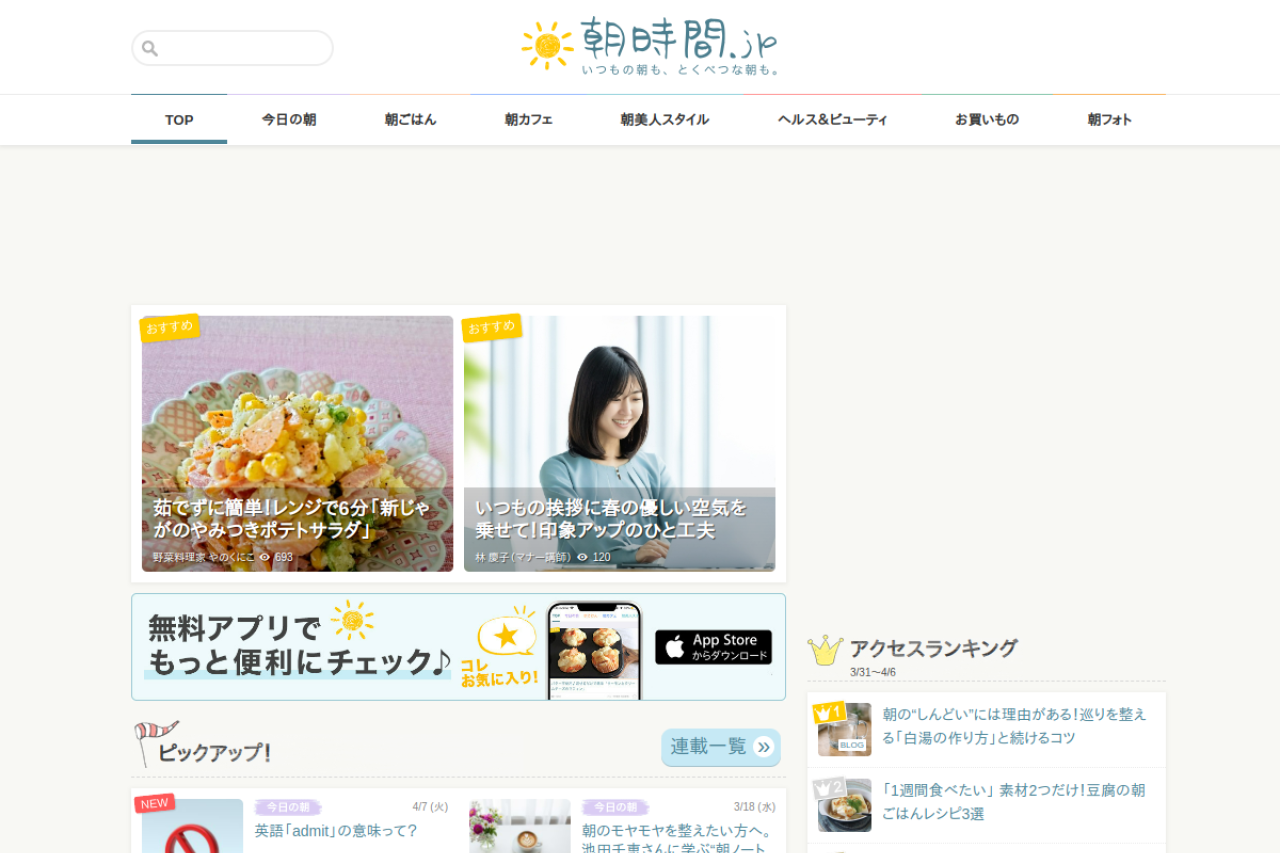Open the 連載一覧 series list button
The height and width of the screenshot is (853, 1280).
click(x=720, y=747)
